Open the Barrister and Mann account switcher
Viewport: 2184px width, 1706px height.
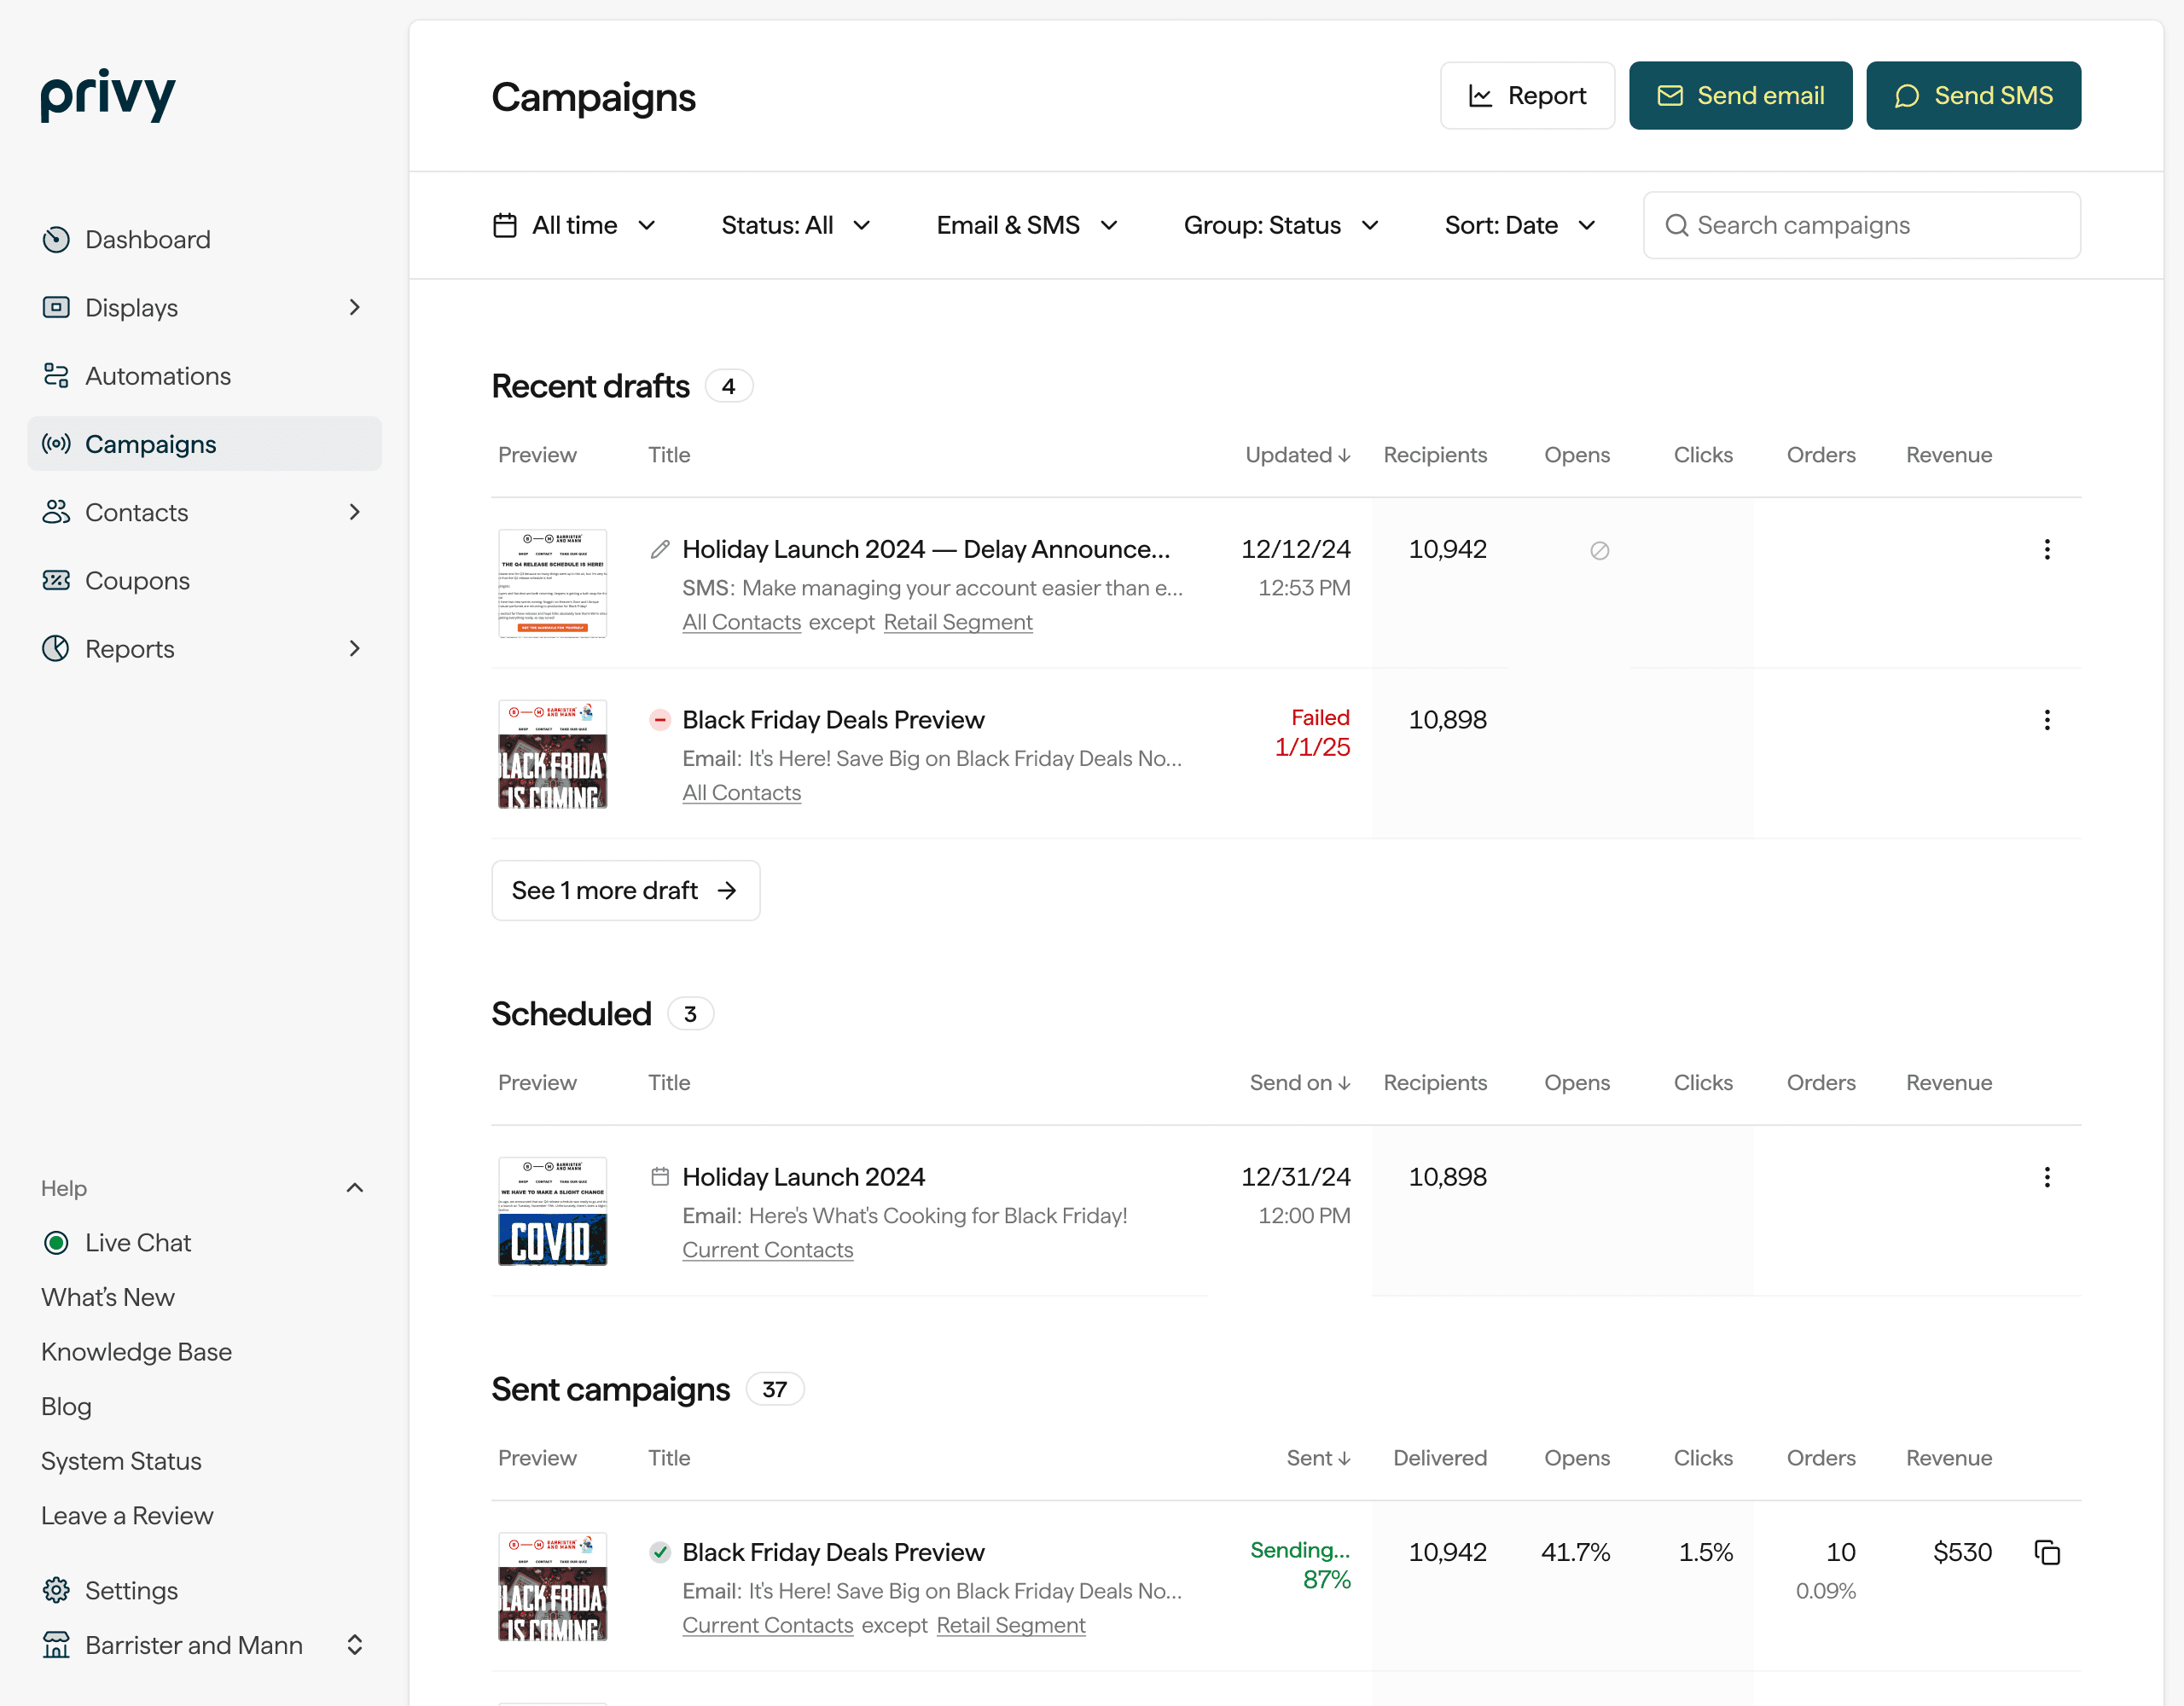point(354,1645)
